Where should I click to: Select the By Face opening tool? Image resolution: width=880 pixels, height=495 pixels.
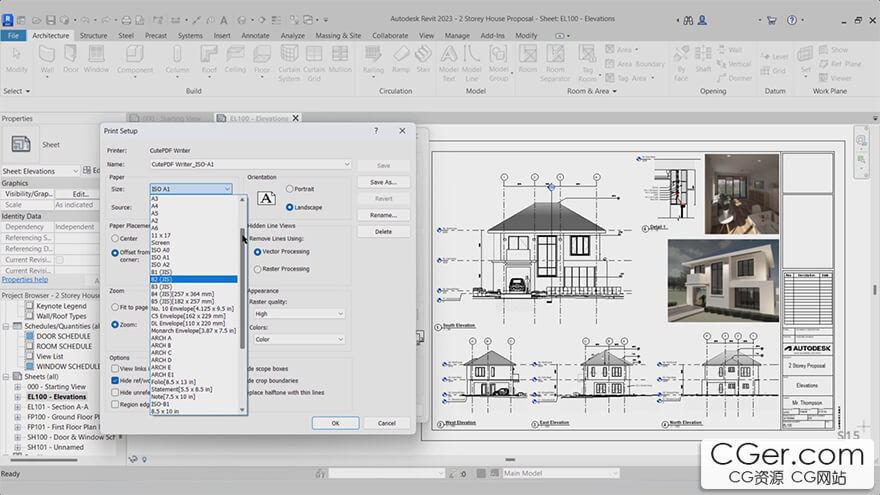coord(681,63)
